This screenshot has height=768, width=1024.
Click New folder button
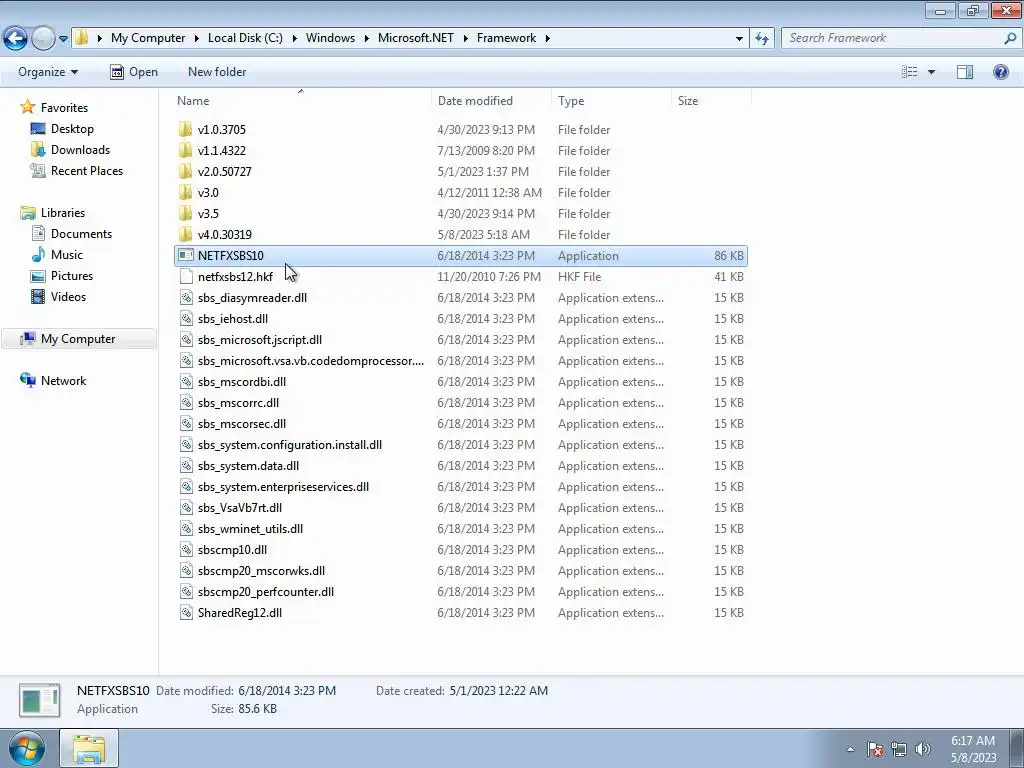pyautogui.click(x=217, y=72)
